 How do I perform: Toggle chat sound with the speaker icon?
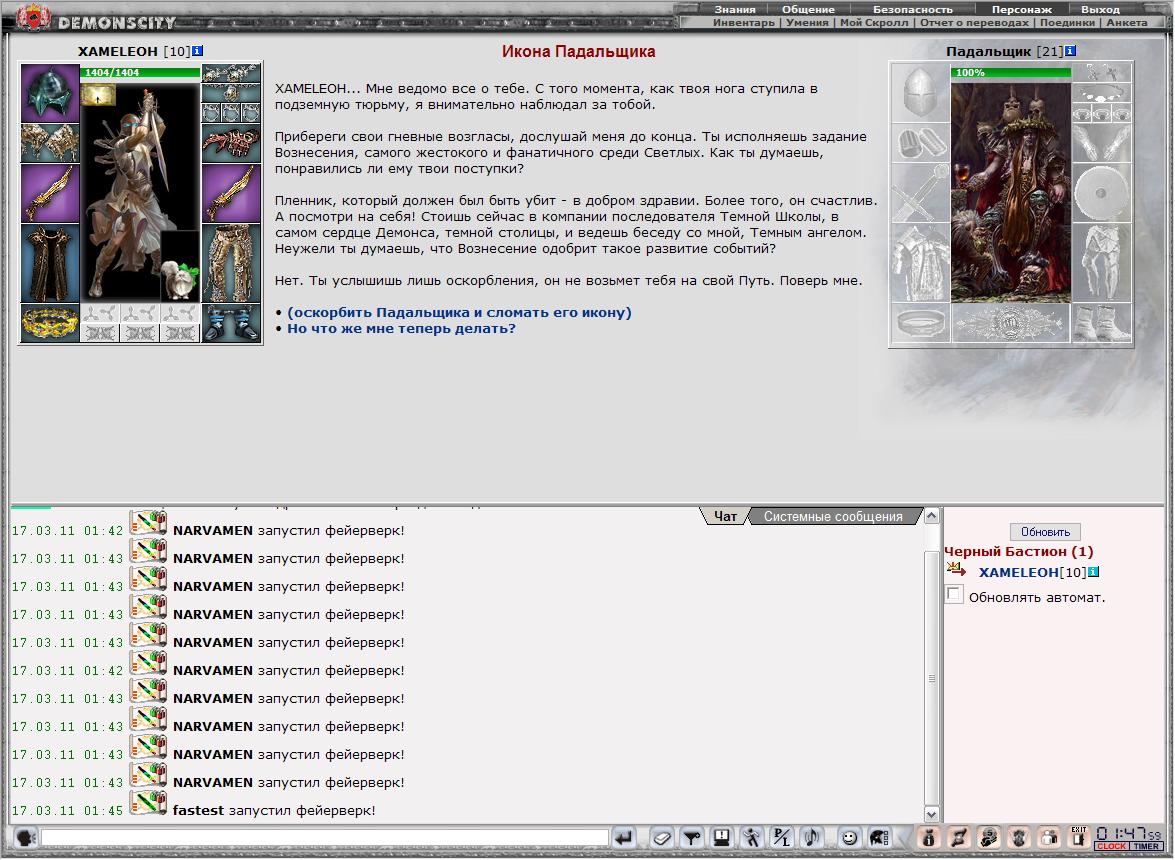tap(812, 838)
